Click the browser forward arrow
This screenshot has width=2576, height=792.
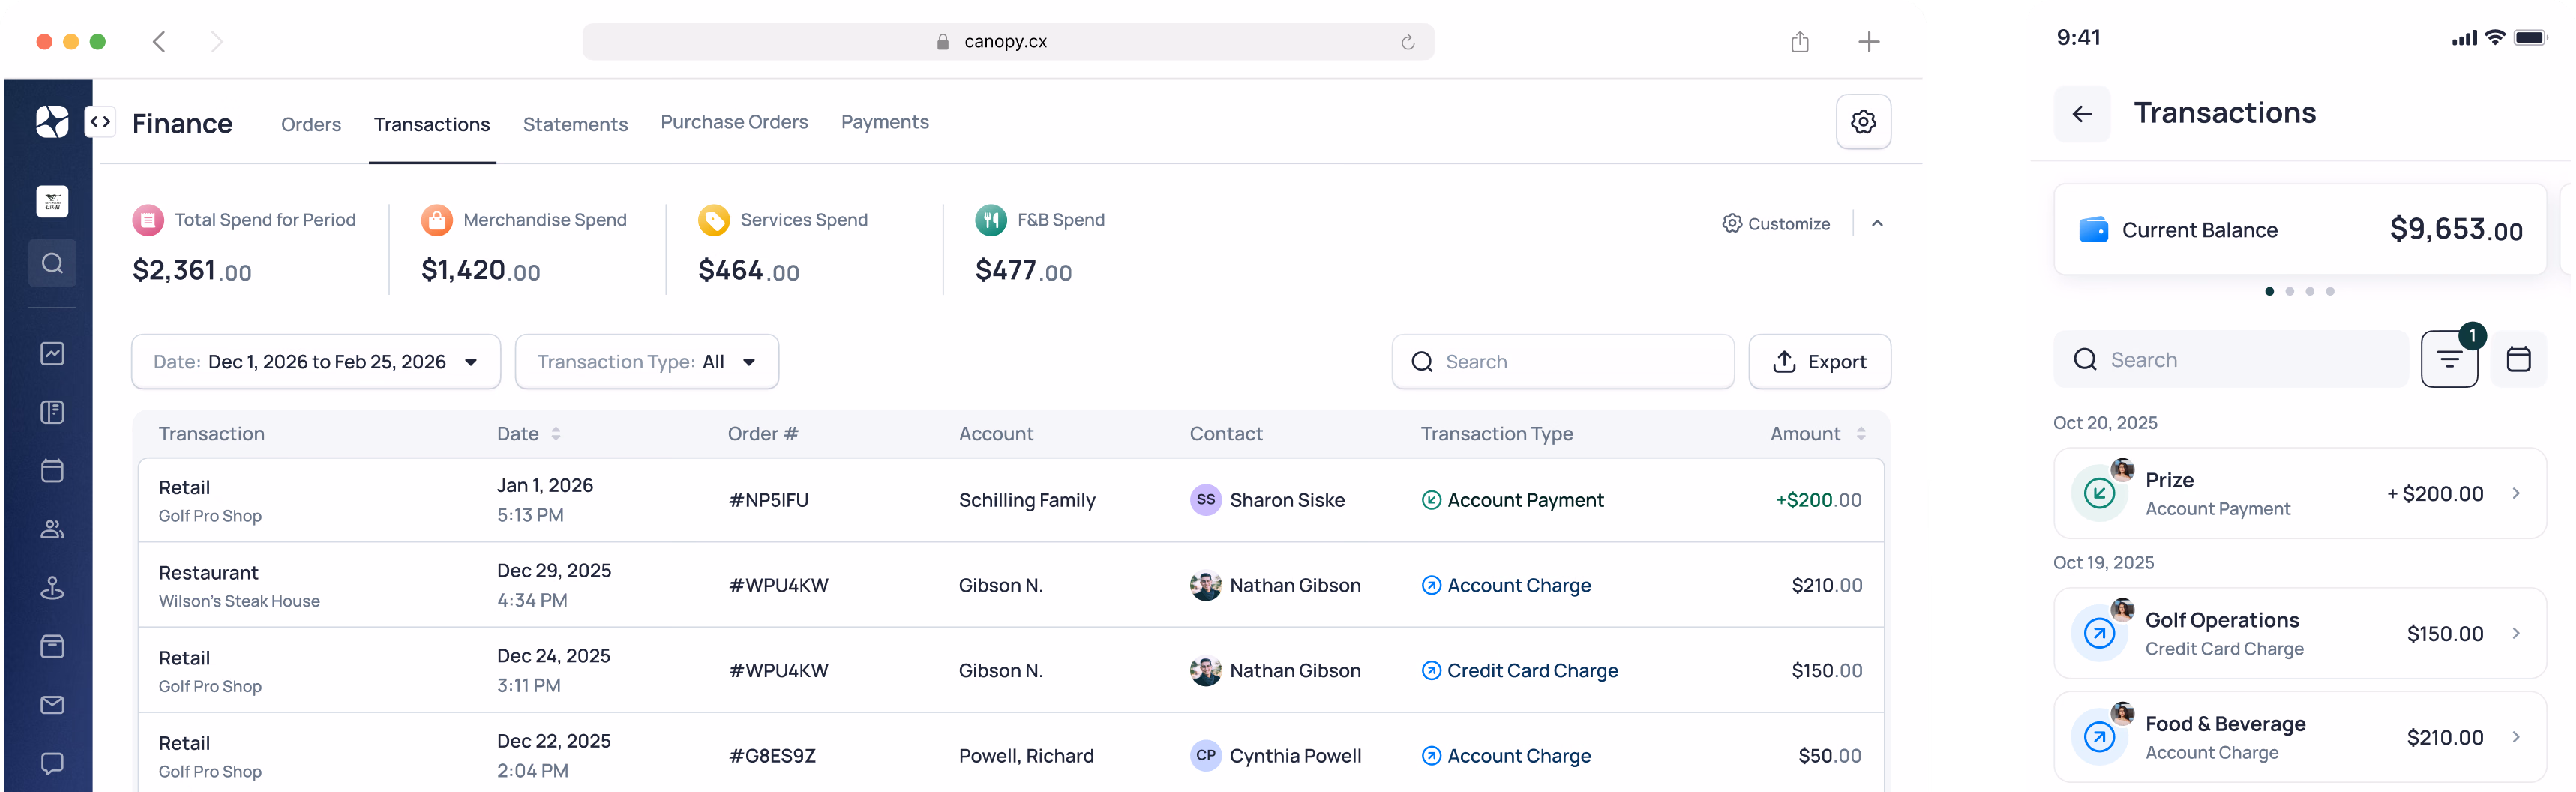tap(216, 41)
